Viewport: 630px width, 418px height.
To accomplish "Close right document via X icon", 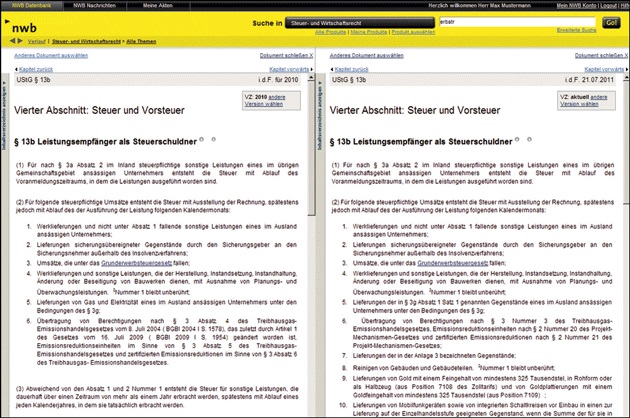I will [x=624, y=57].
